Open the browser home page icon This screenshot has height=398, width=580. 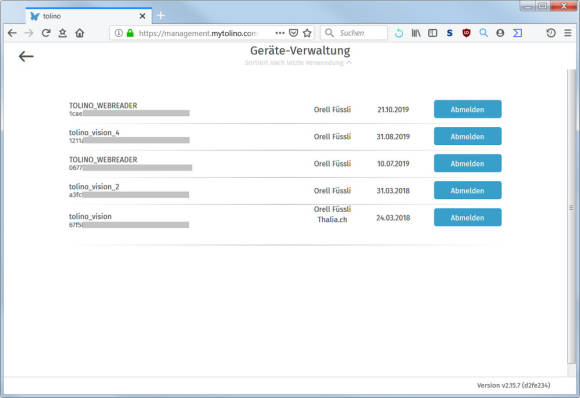[80, 33]
